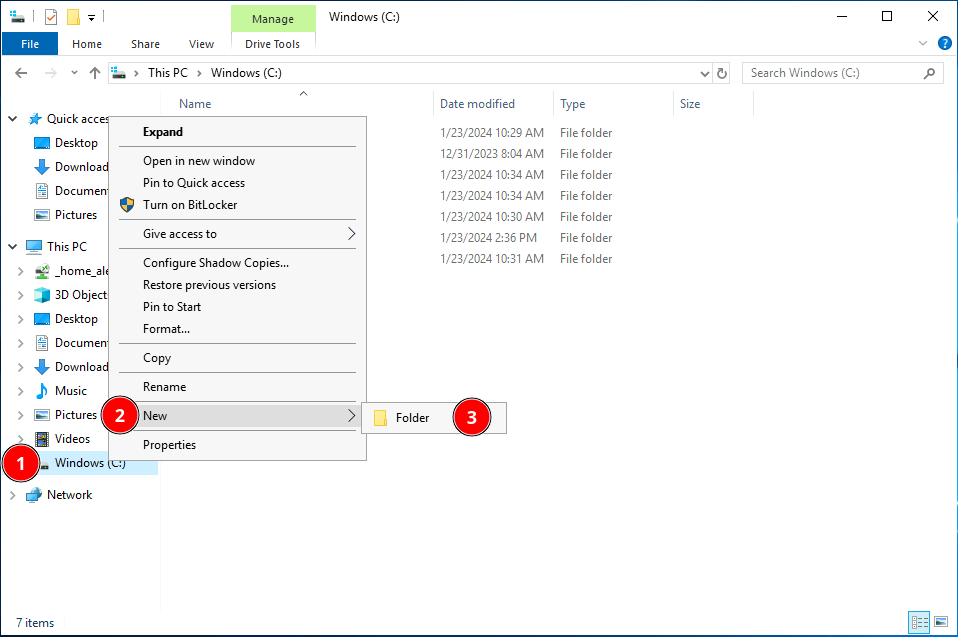Open the Drive Tools ribbon tab
This screenshot has height=637, width=958.
[x=272, y=44]
